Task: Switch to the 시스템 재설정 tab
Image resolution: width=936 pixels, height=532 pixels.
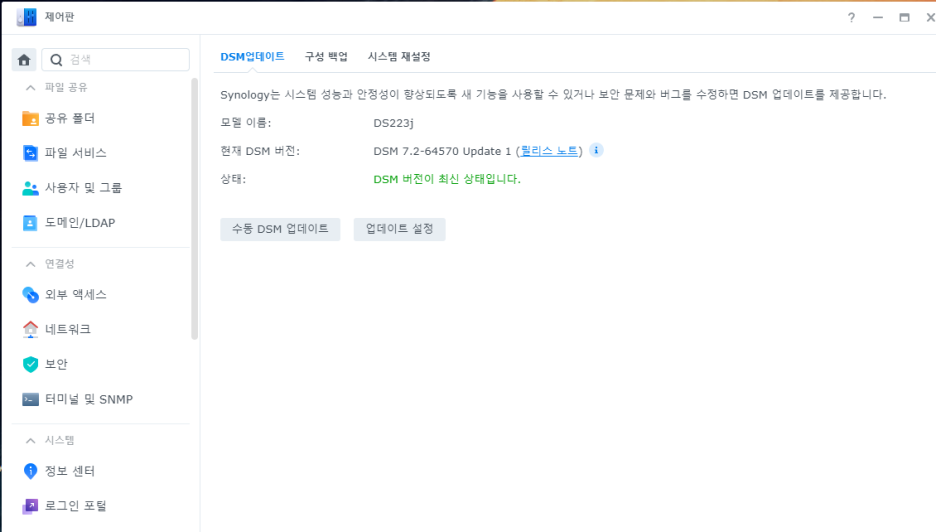Action: (x=399, y=57)
